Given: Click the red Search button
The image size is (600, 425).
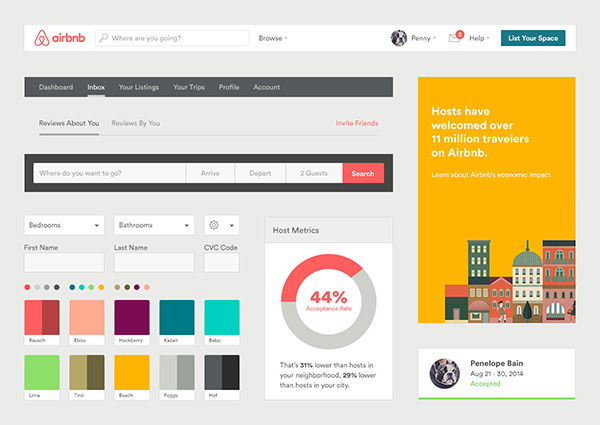Looking at the screenshot, I should tap(363, 173).
